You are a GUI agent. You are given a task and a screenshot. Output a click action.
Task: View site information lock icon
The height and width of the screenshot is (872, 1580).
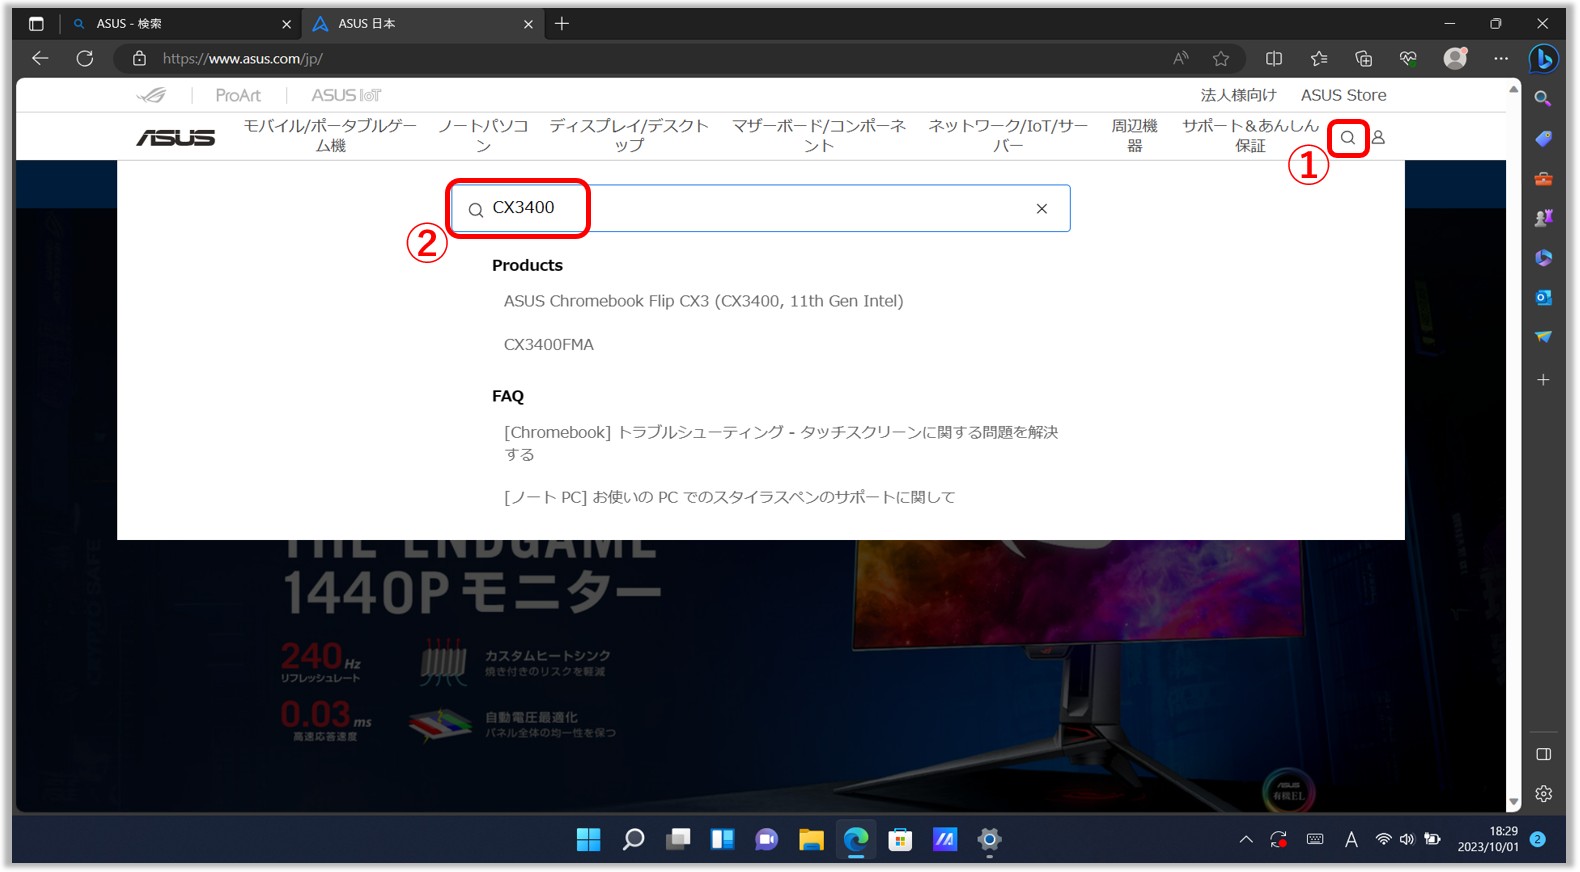[x=139, y=59]
